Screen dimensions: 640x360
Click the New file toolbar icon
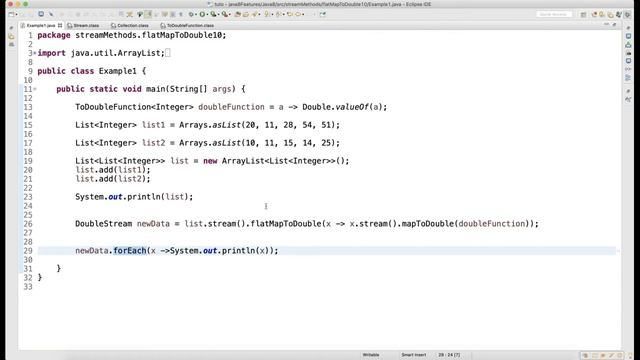click(11, 14)
